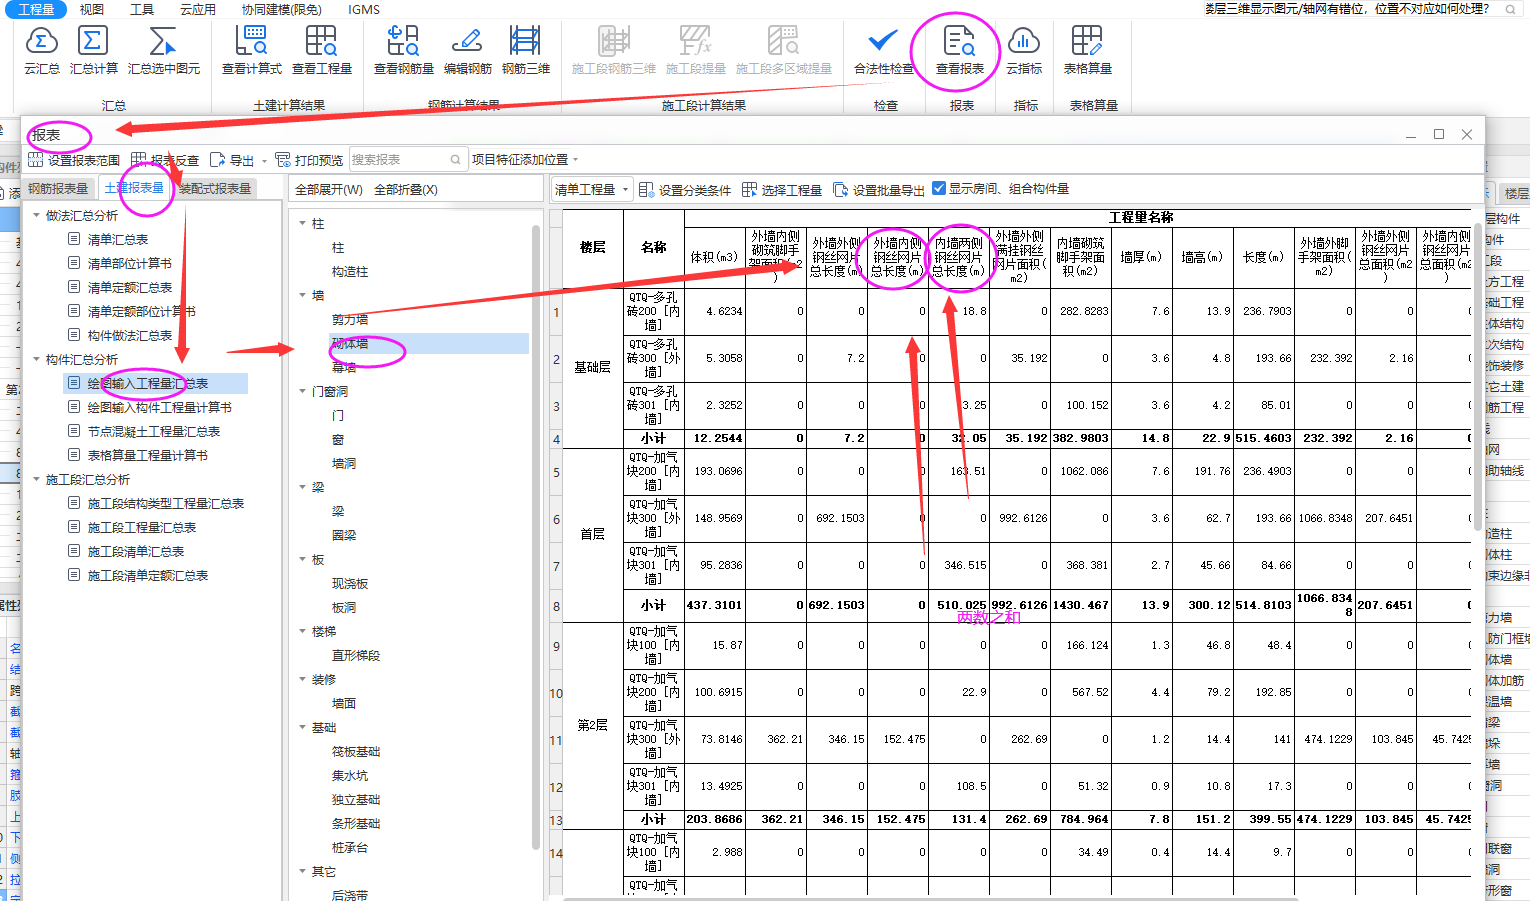
Task: Select 现浇板 in component tree
Action: coord(350,583)
